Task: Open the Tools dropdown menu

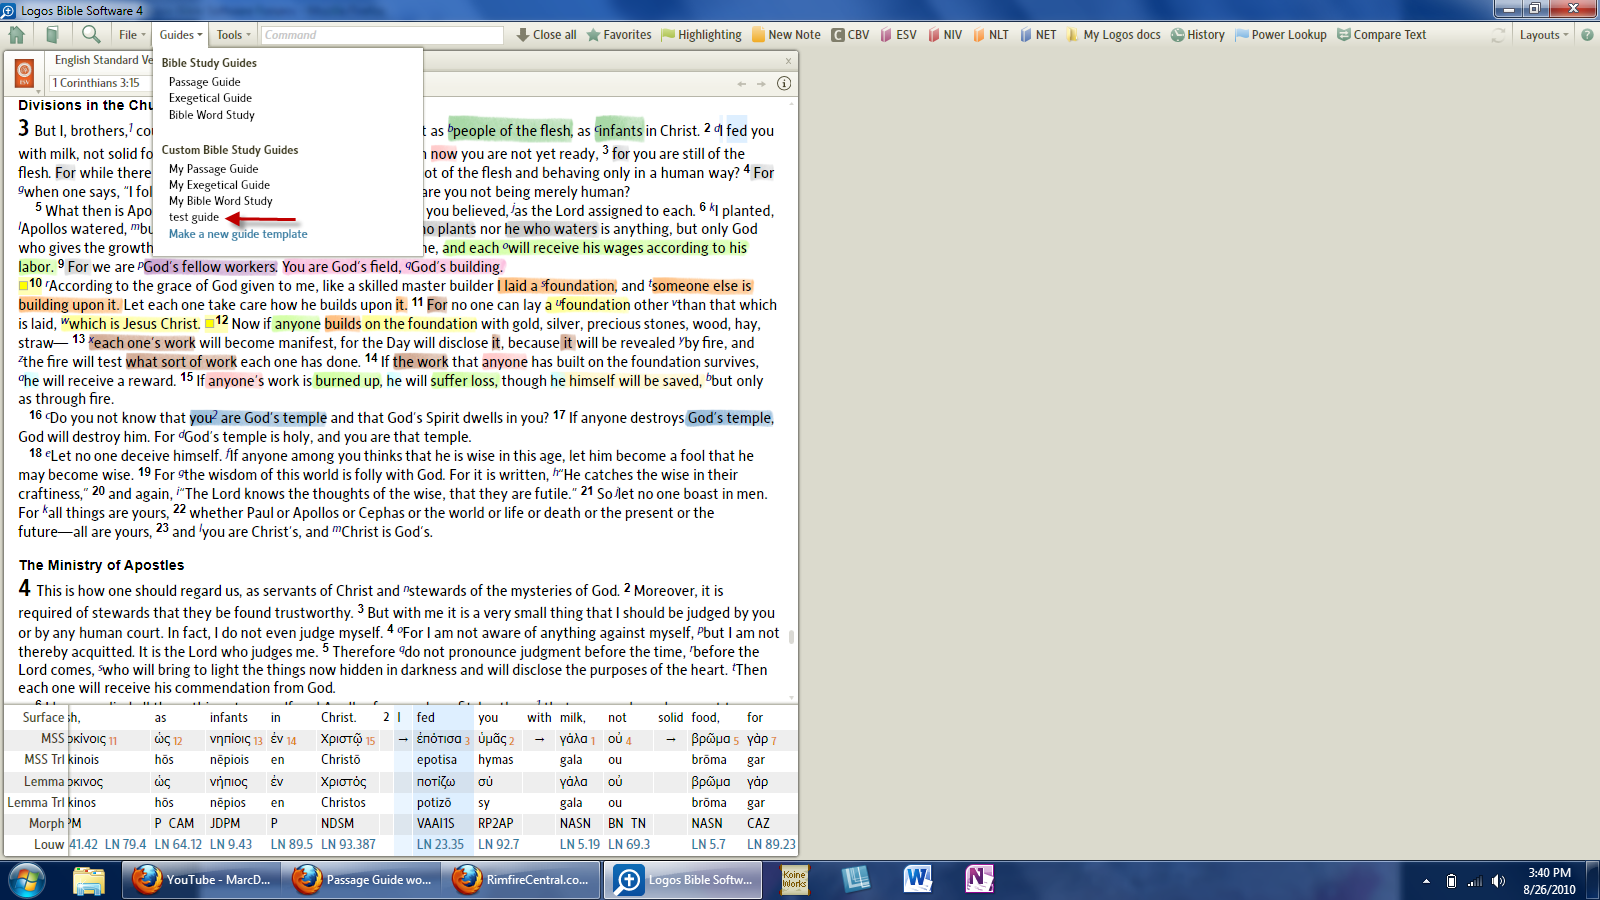Action: [234, 35]
